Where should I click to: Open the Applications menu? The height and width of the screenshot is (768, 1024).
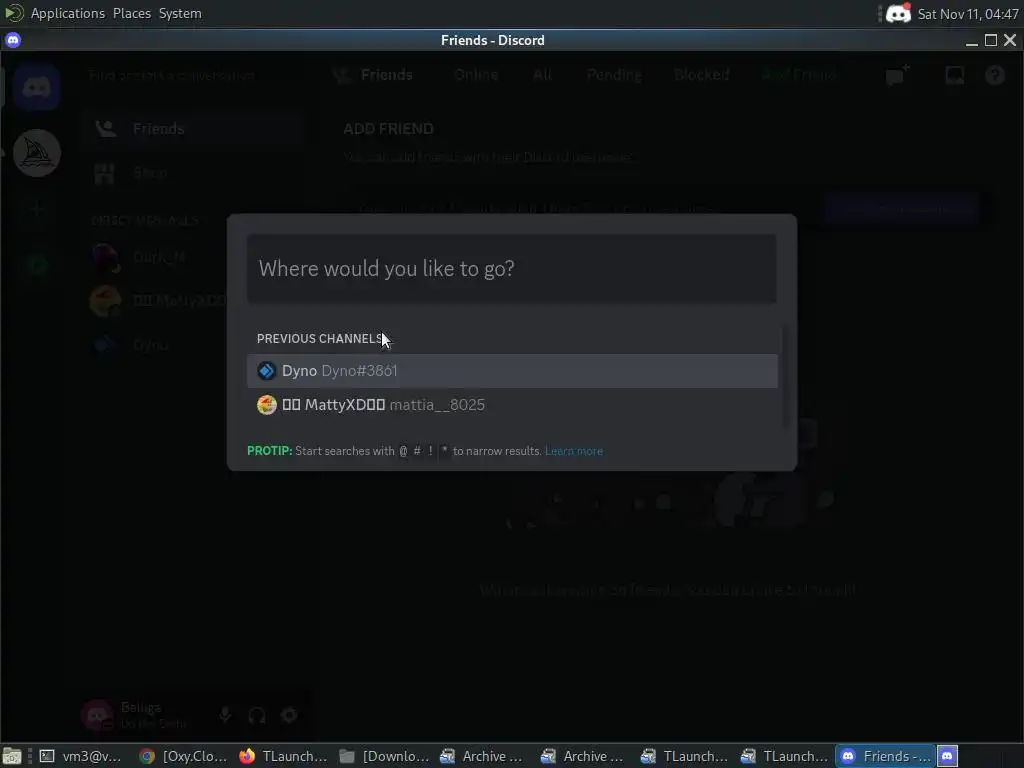tap(68, 13)
